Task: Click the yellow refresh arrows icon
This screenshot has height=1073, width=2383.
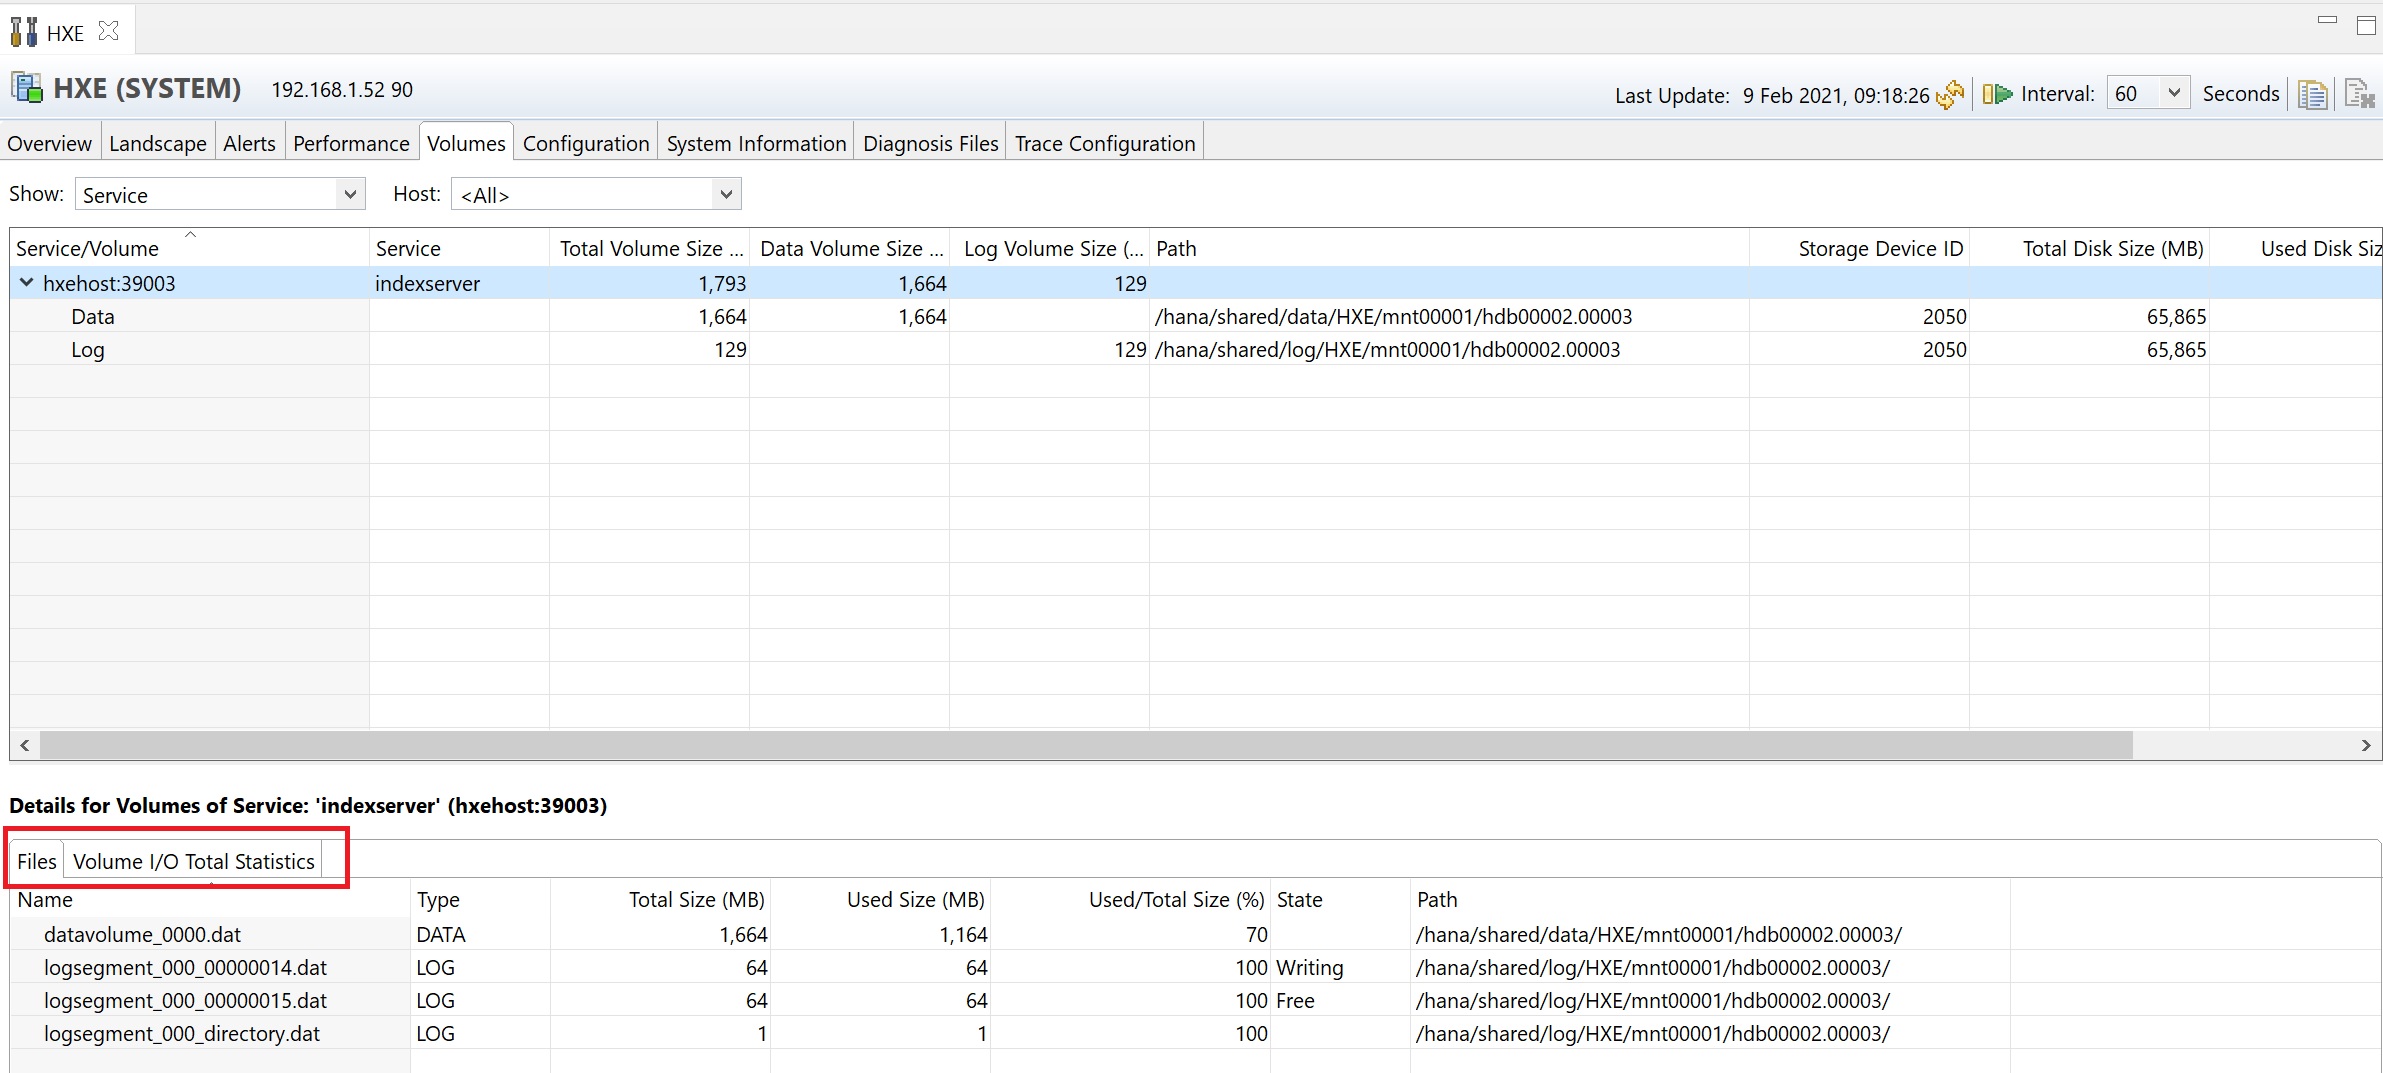Action: pos(1950,95)
